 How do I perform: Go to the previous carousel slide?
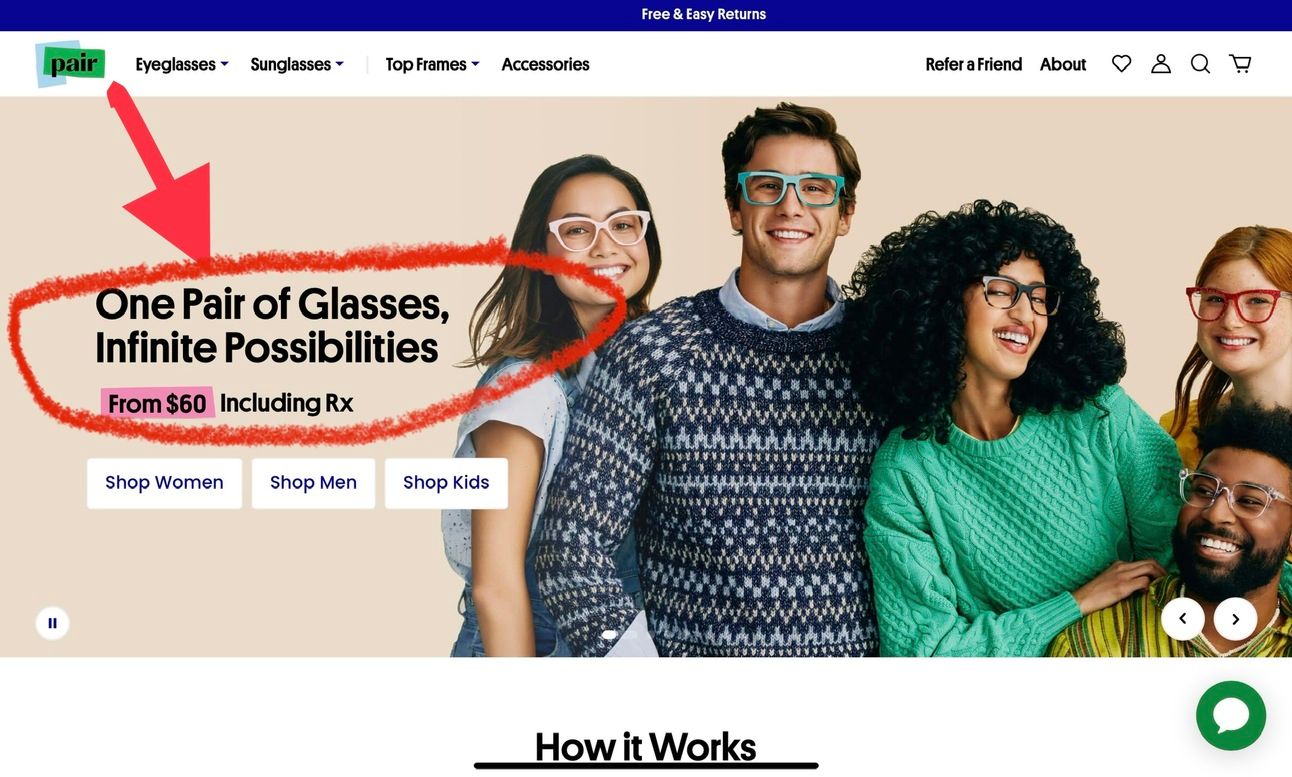[x=1183, y=619]
